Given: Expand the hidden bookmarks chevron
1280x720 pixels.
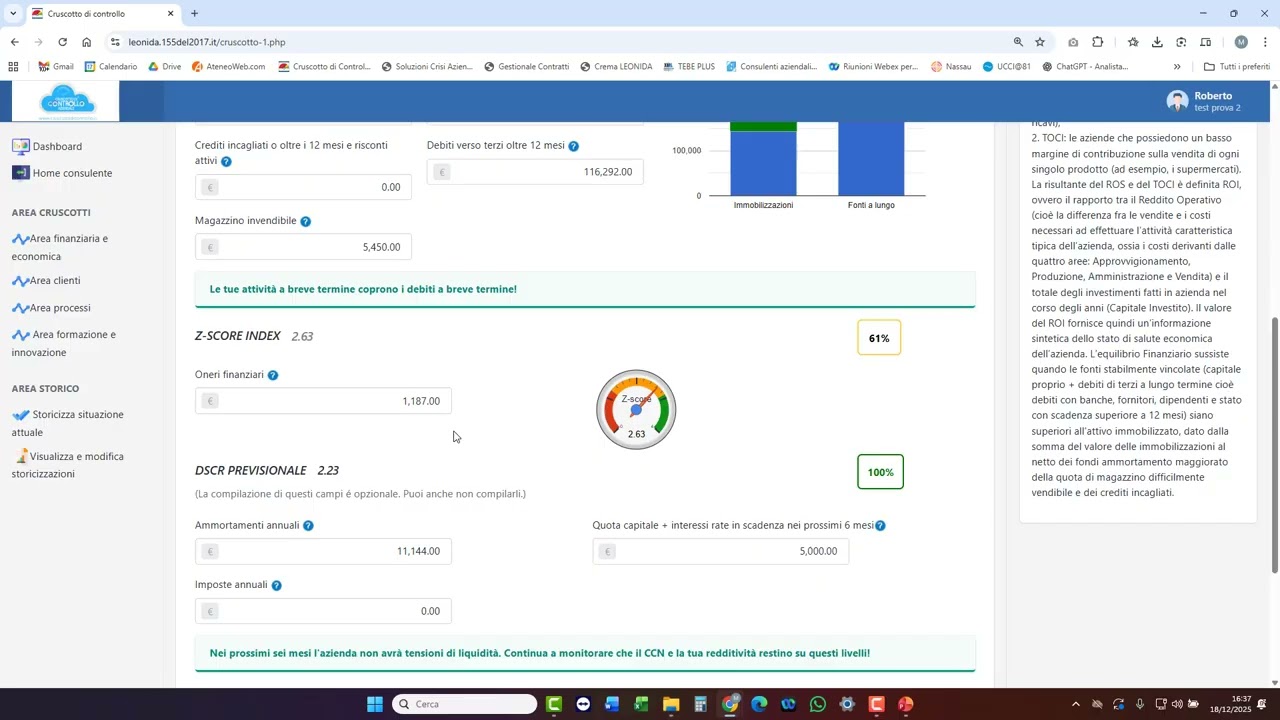Looking at the screenshot, I should tap(1177, 67).
